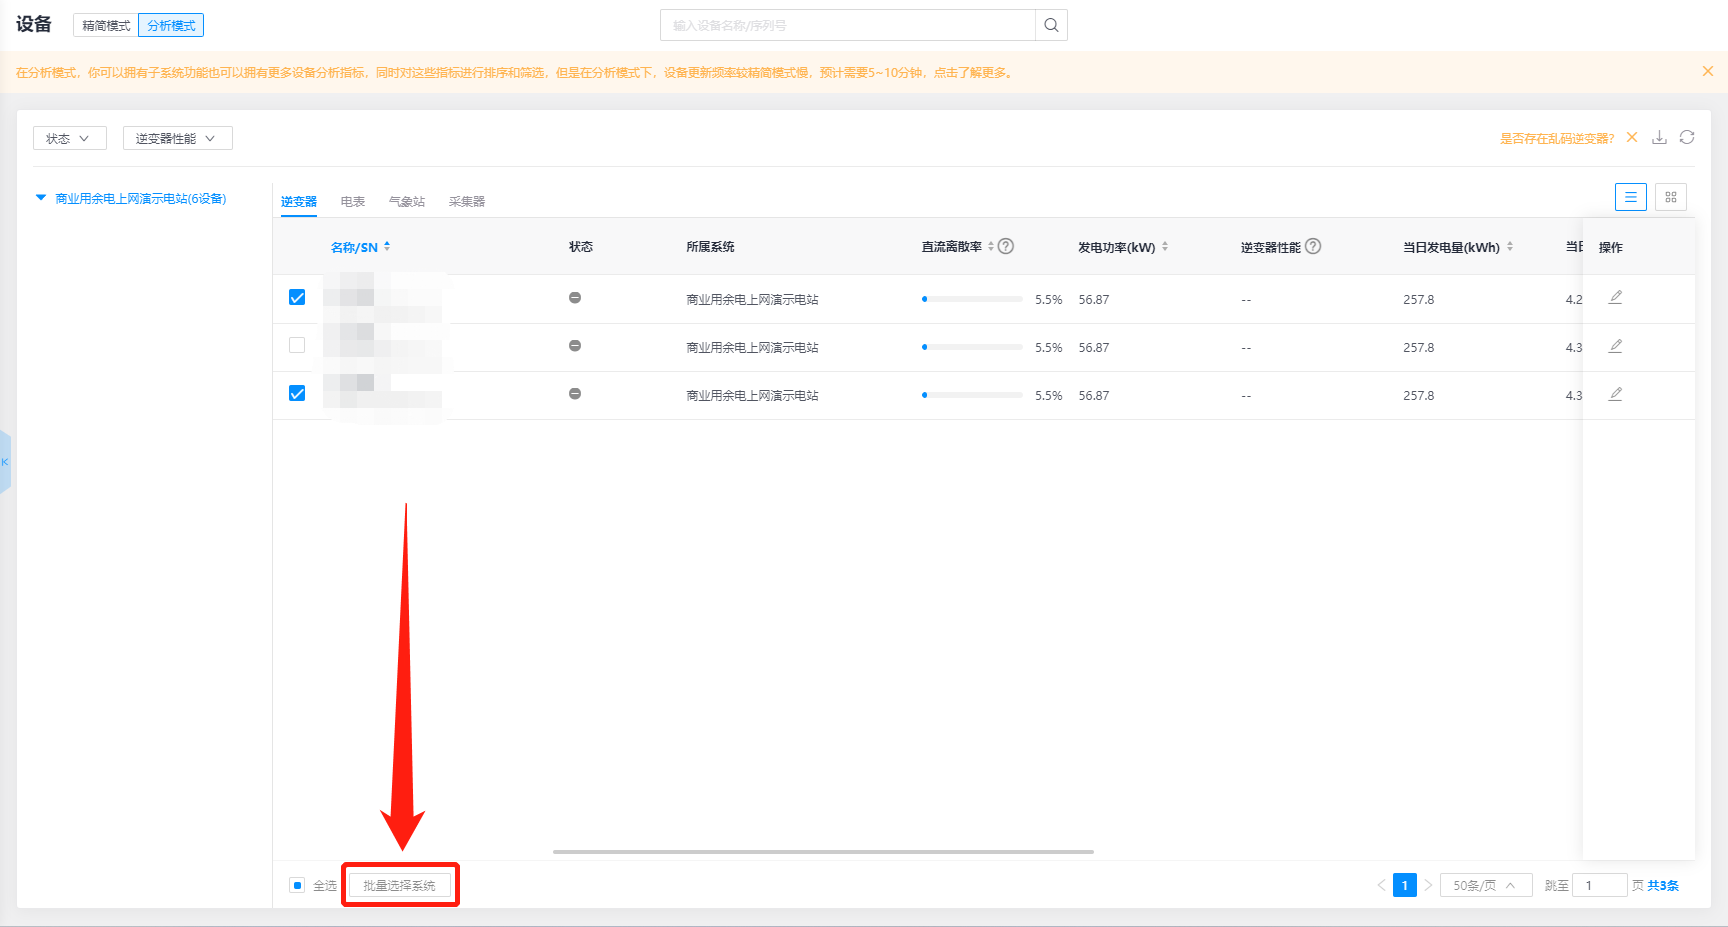Click the refresh icon
This screenshot has height=927, width=1728.
tap(1687, 138)
